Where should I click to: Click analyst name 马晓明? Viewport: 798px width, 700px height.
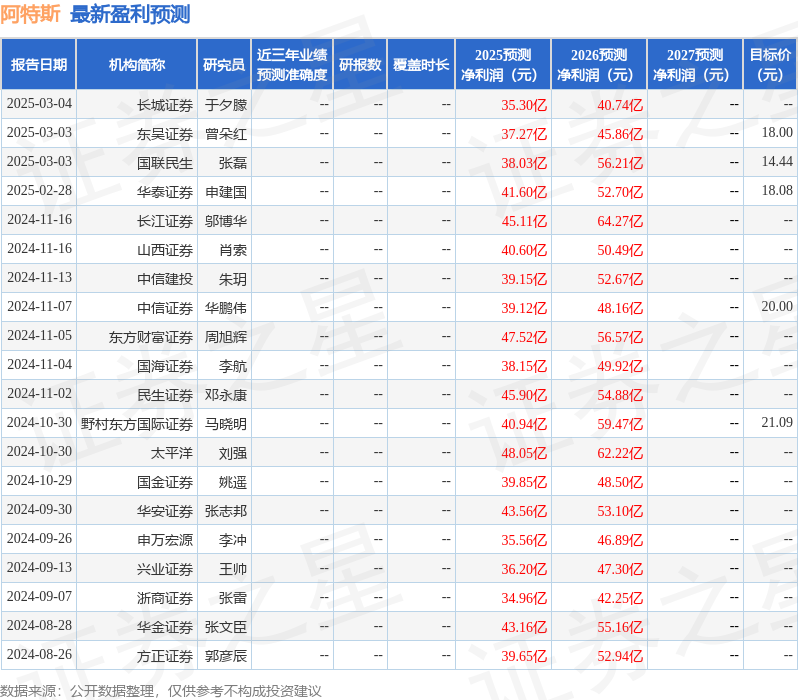(226, 425)
